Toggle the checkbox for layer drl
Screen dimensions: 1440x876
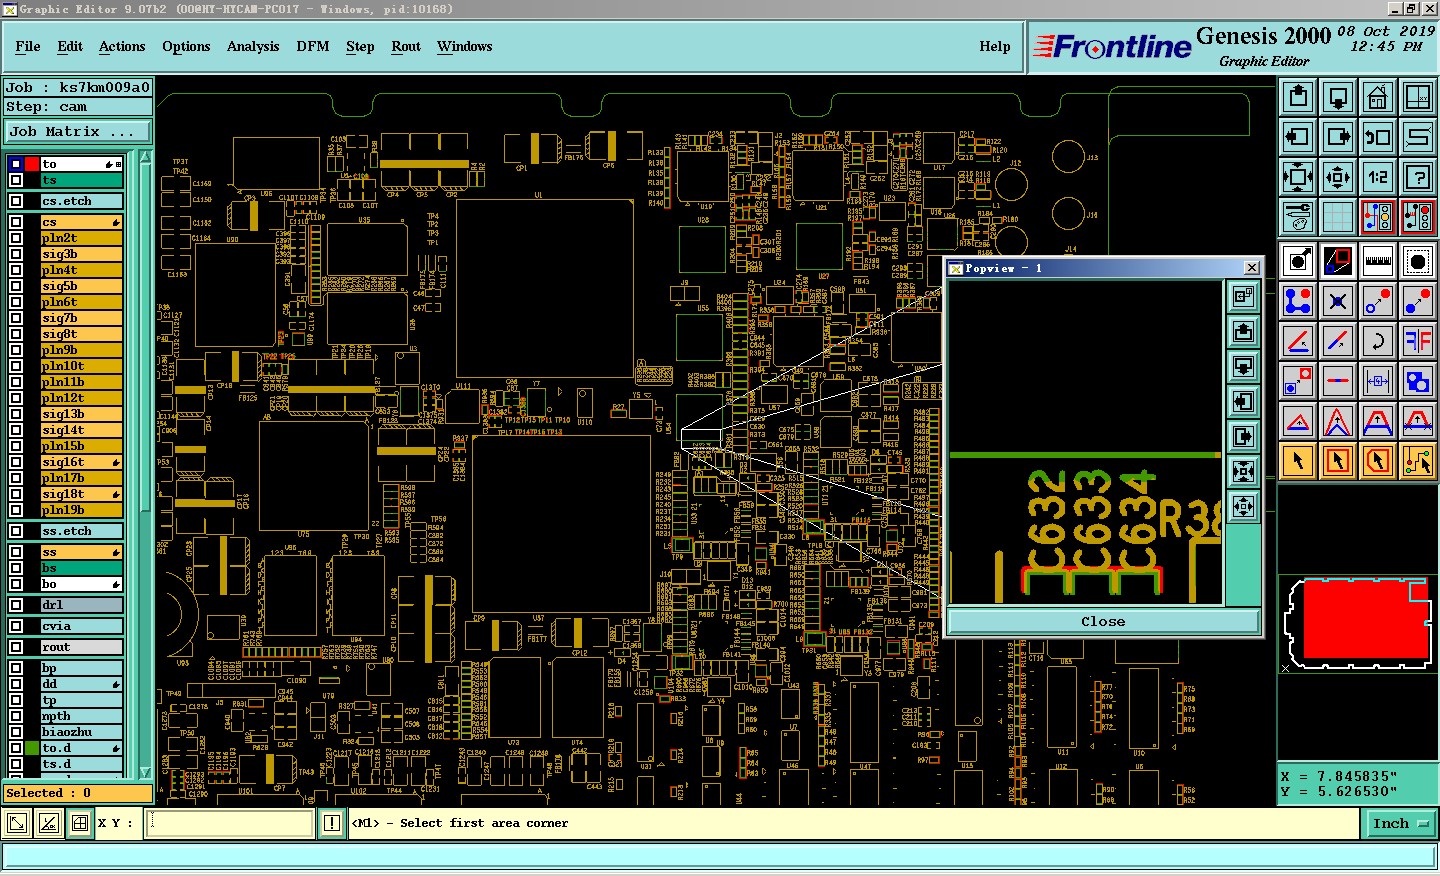pyautogui.click(x=16, y=605)
